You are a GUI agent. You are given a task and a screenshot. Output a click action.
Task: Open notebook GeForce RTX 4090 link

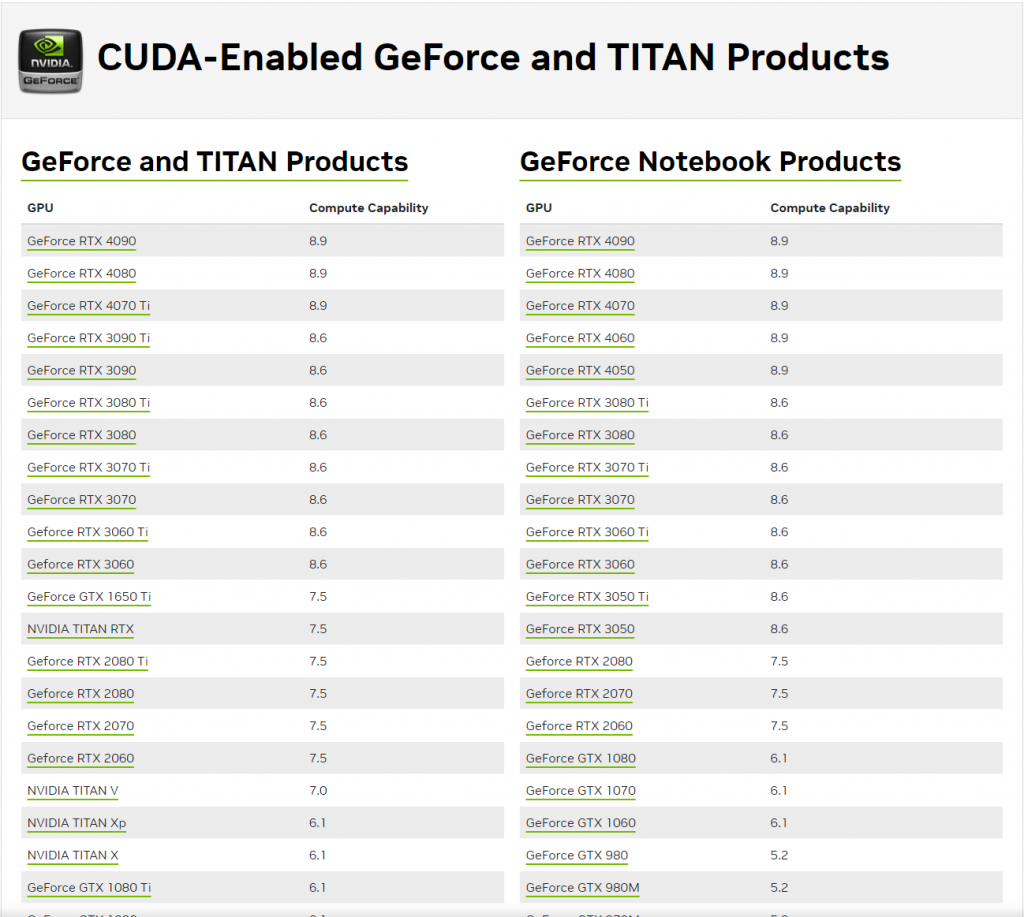pos(580,241)
